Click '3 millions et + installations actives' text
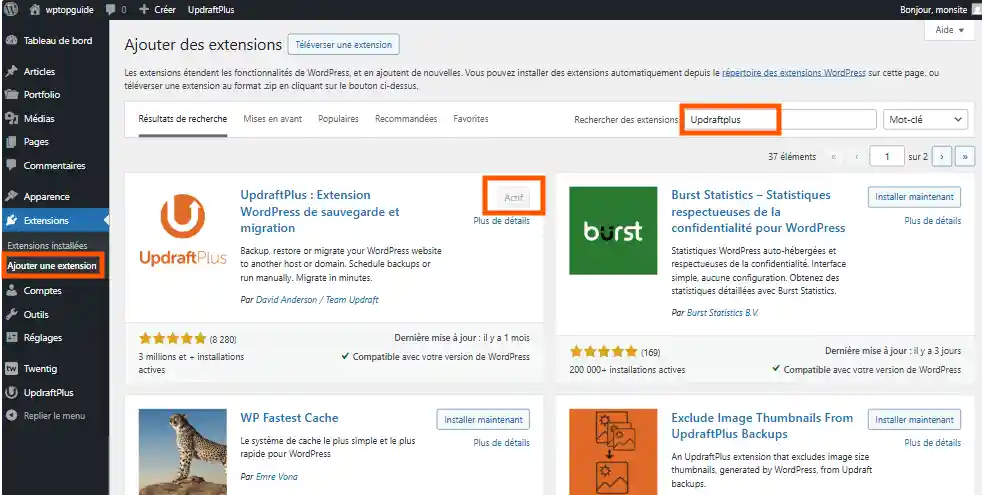 [191, 363]
